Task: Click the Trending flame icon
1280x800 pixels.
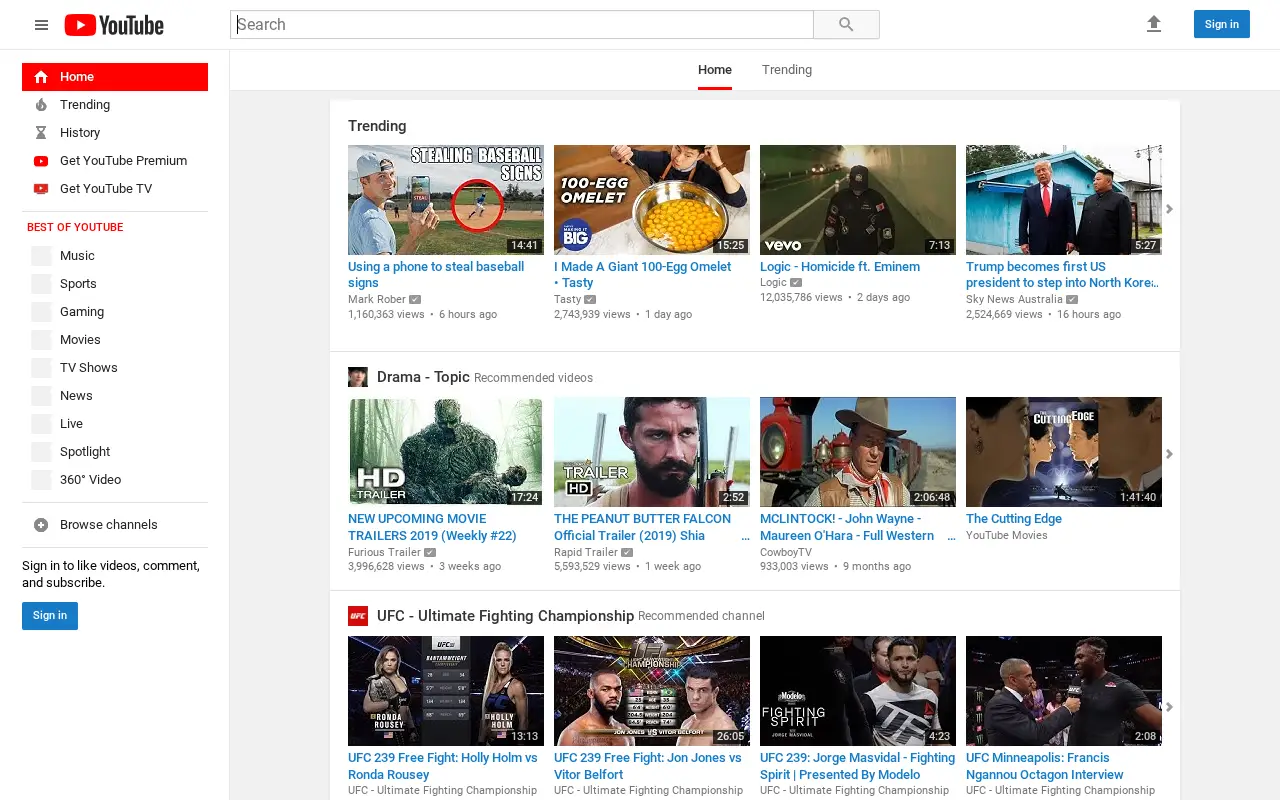Action: (x=41, y=105)
